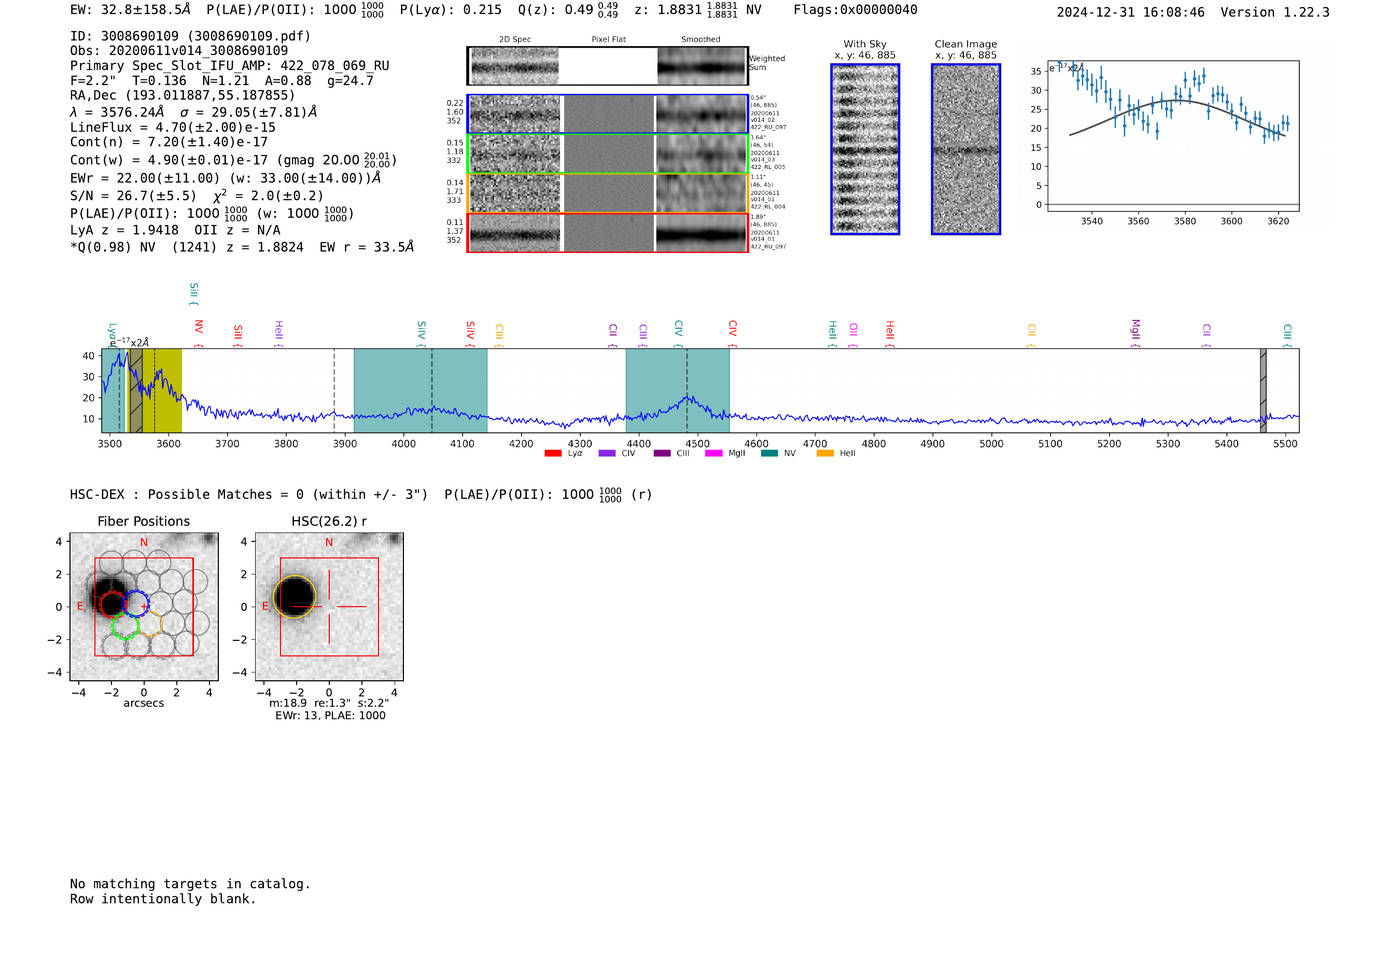Select the 'Row intentionally blank.' text
Viewport: 1400px width, 953px height.
point(163,899)
